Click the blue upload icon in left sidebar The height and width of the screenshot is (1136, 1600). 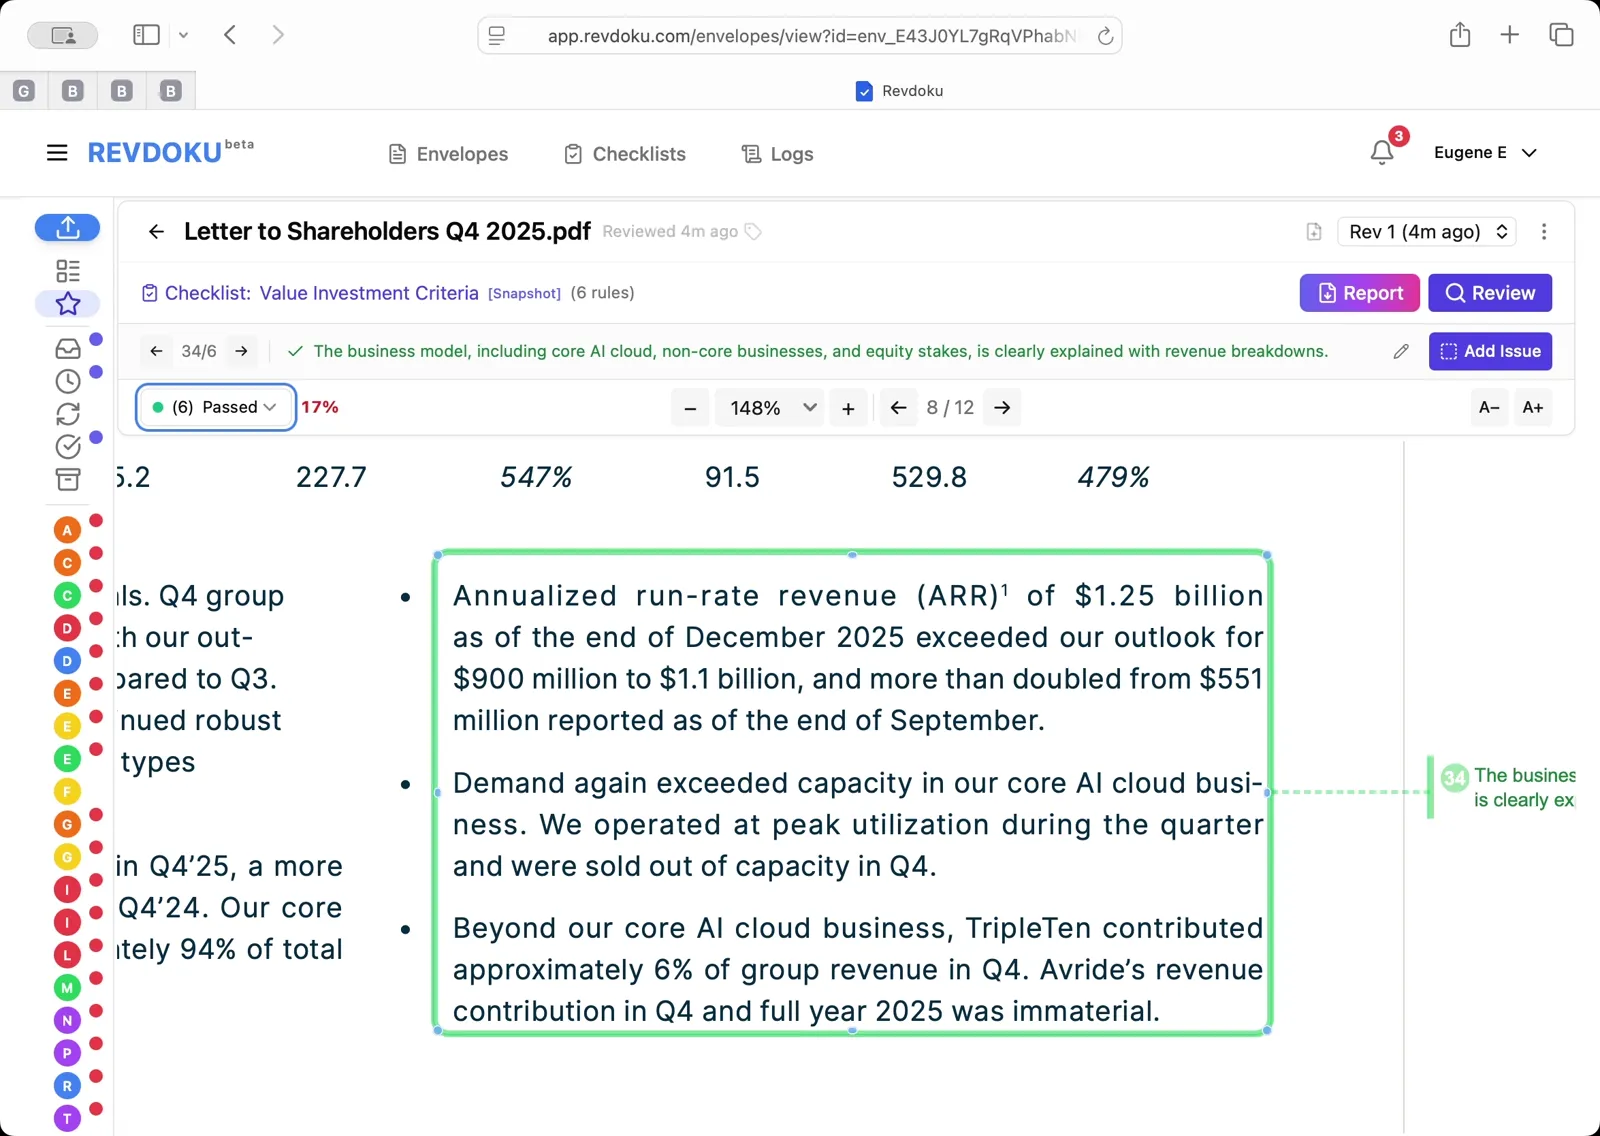[67, 228]
